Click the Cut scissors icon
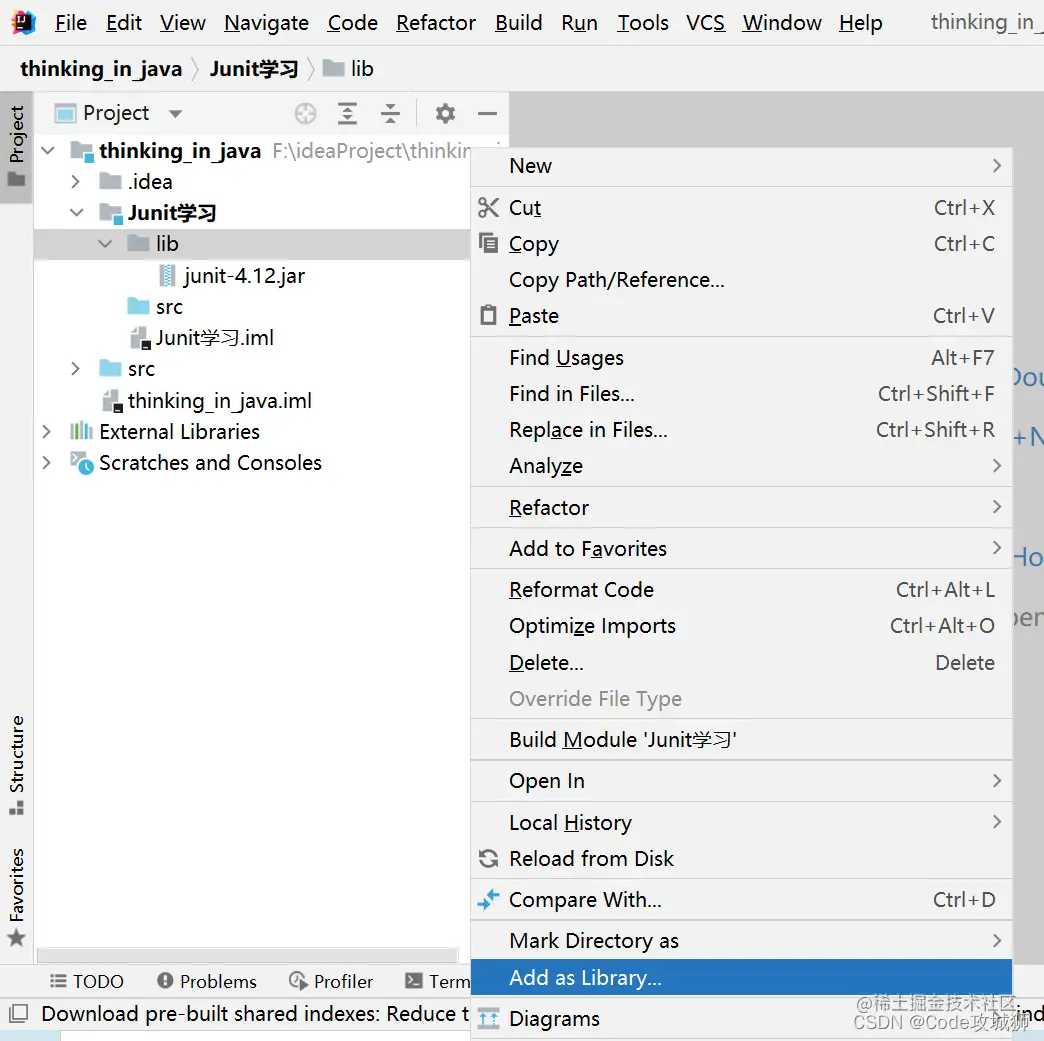1044x1041 pixels. point(488,208)
